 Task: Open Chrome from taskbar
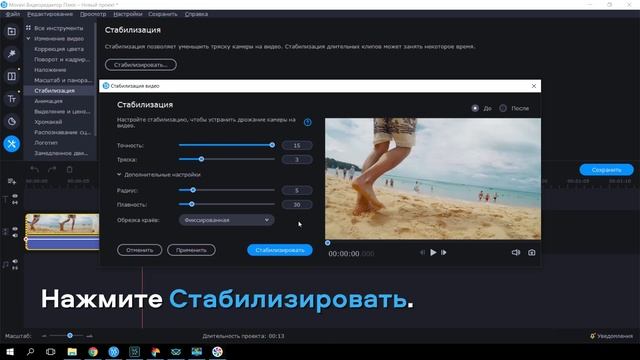click(x=93, y=351)
